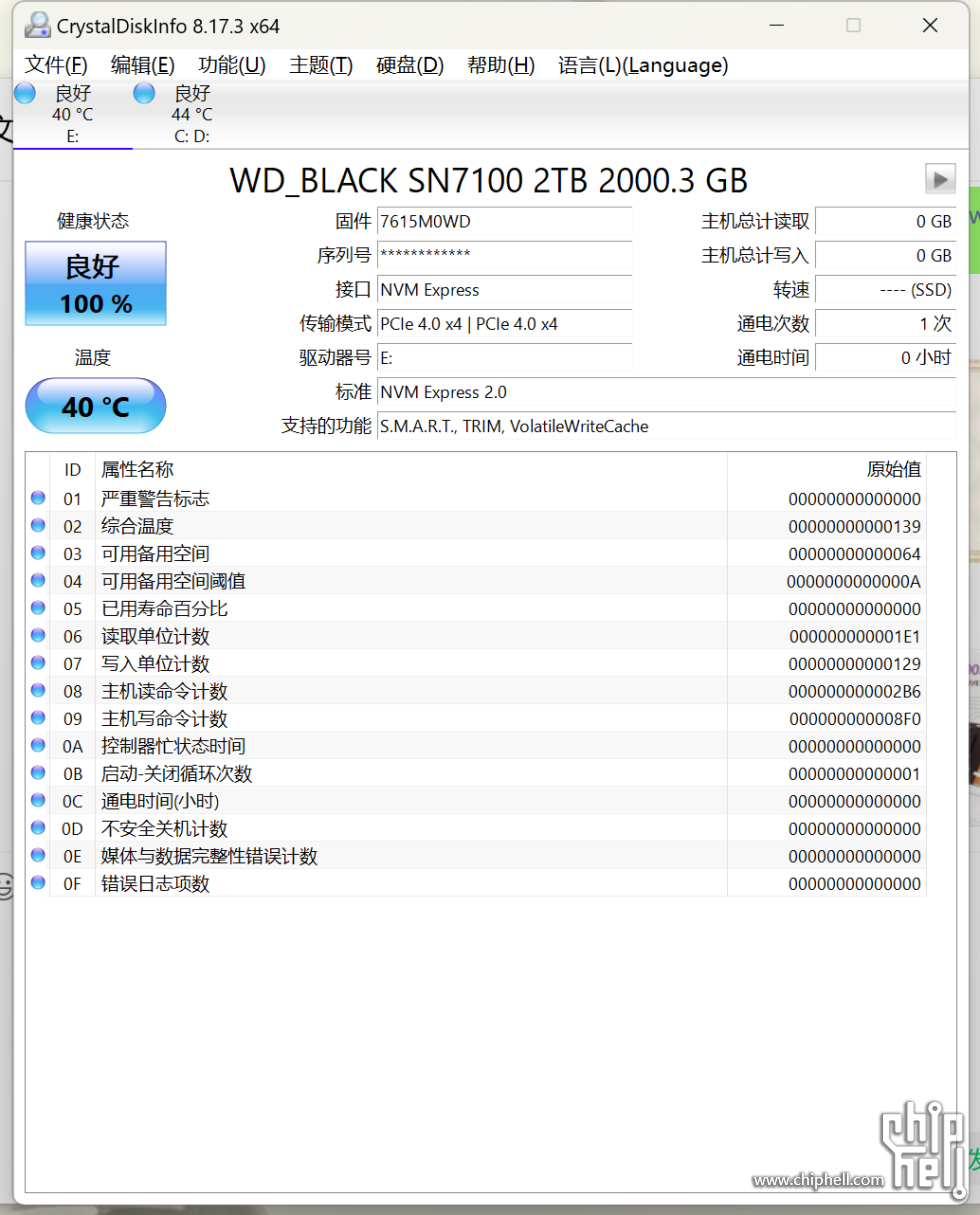Click the masked serial number field
Screen dimensions: 980x1215
(505, 256)
